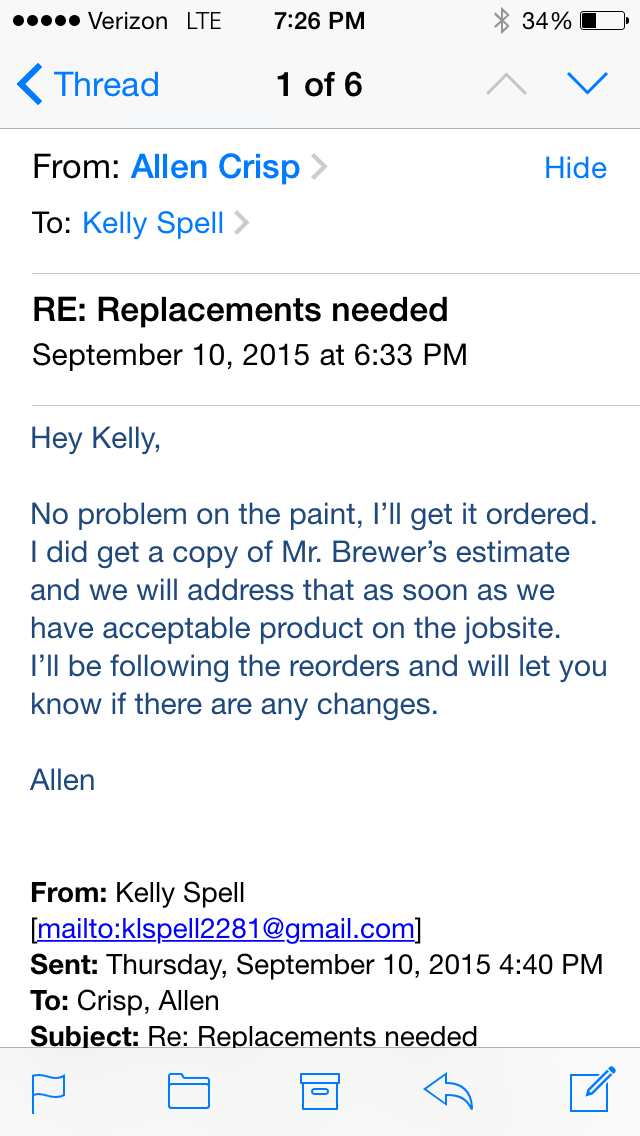
Task: Tap the 7:26 PM clock to scroll up
Action: (320, 21)
